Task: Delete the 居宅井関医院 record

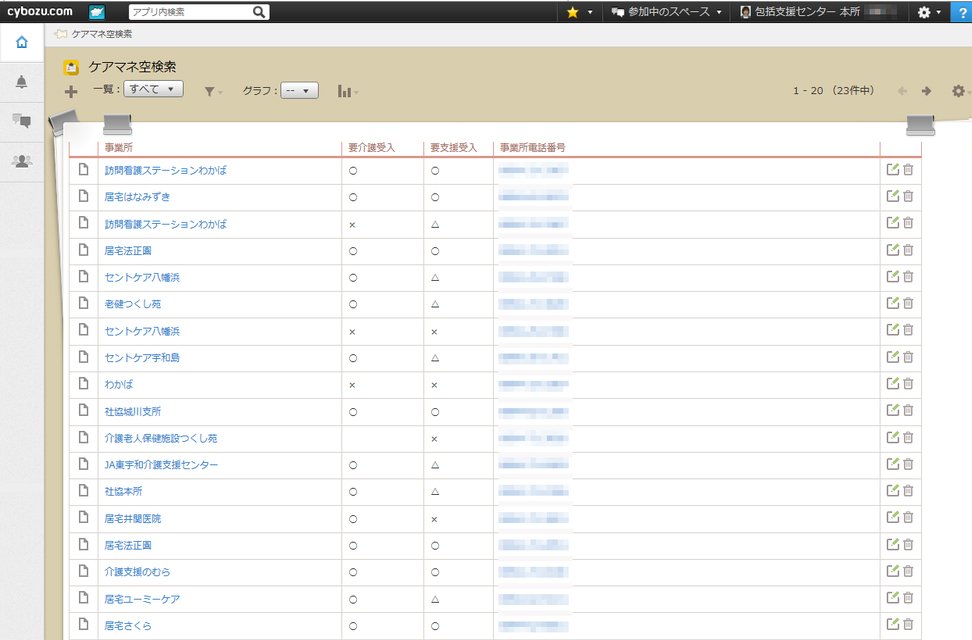Action: click(x=908, y=517)
